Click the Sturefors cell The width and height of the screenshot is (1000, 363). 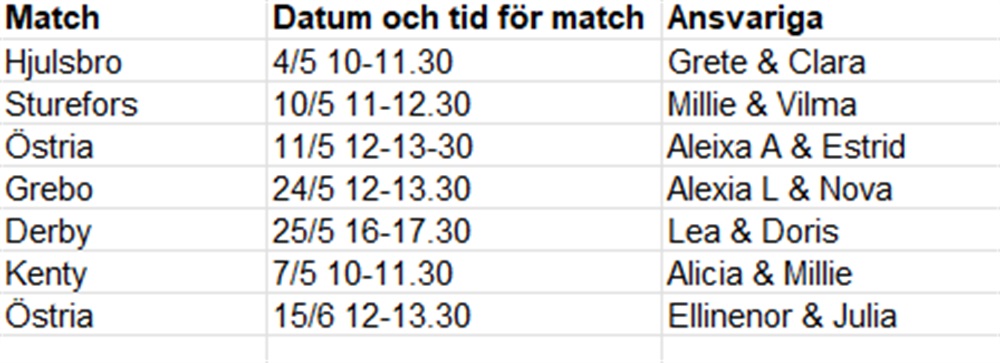[x=133, y=103]
